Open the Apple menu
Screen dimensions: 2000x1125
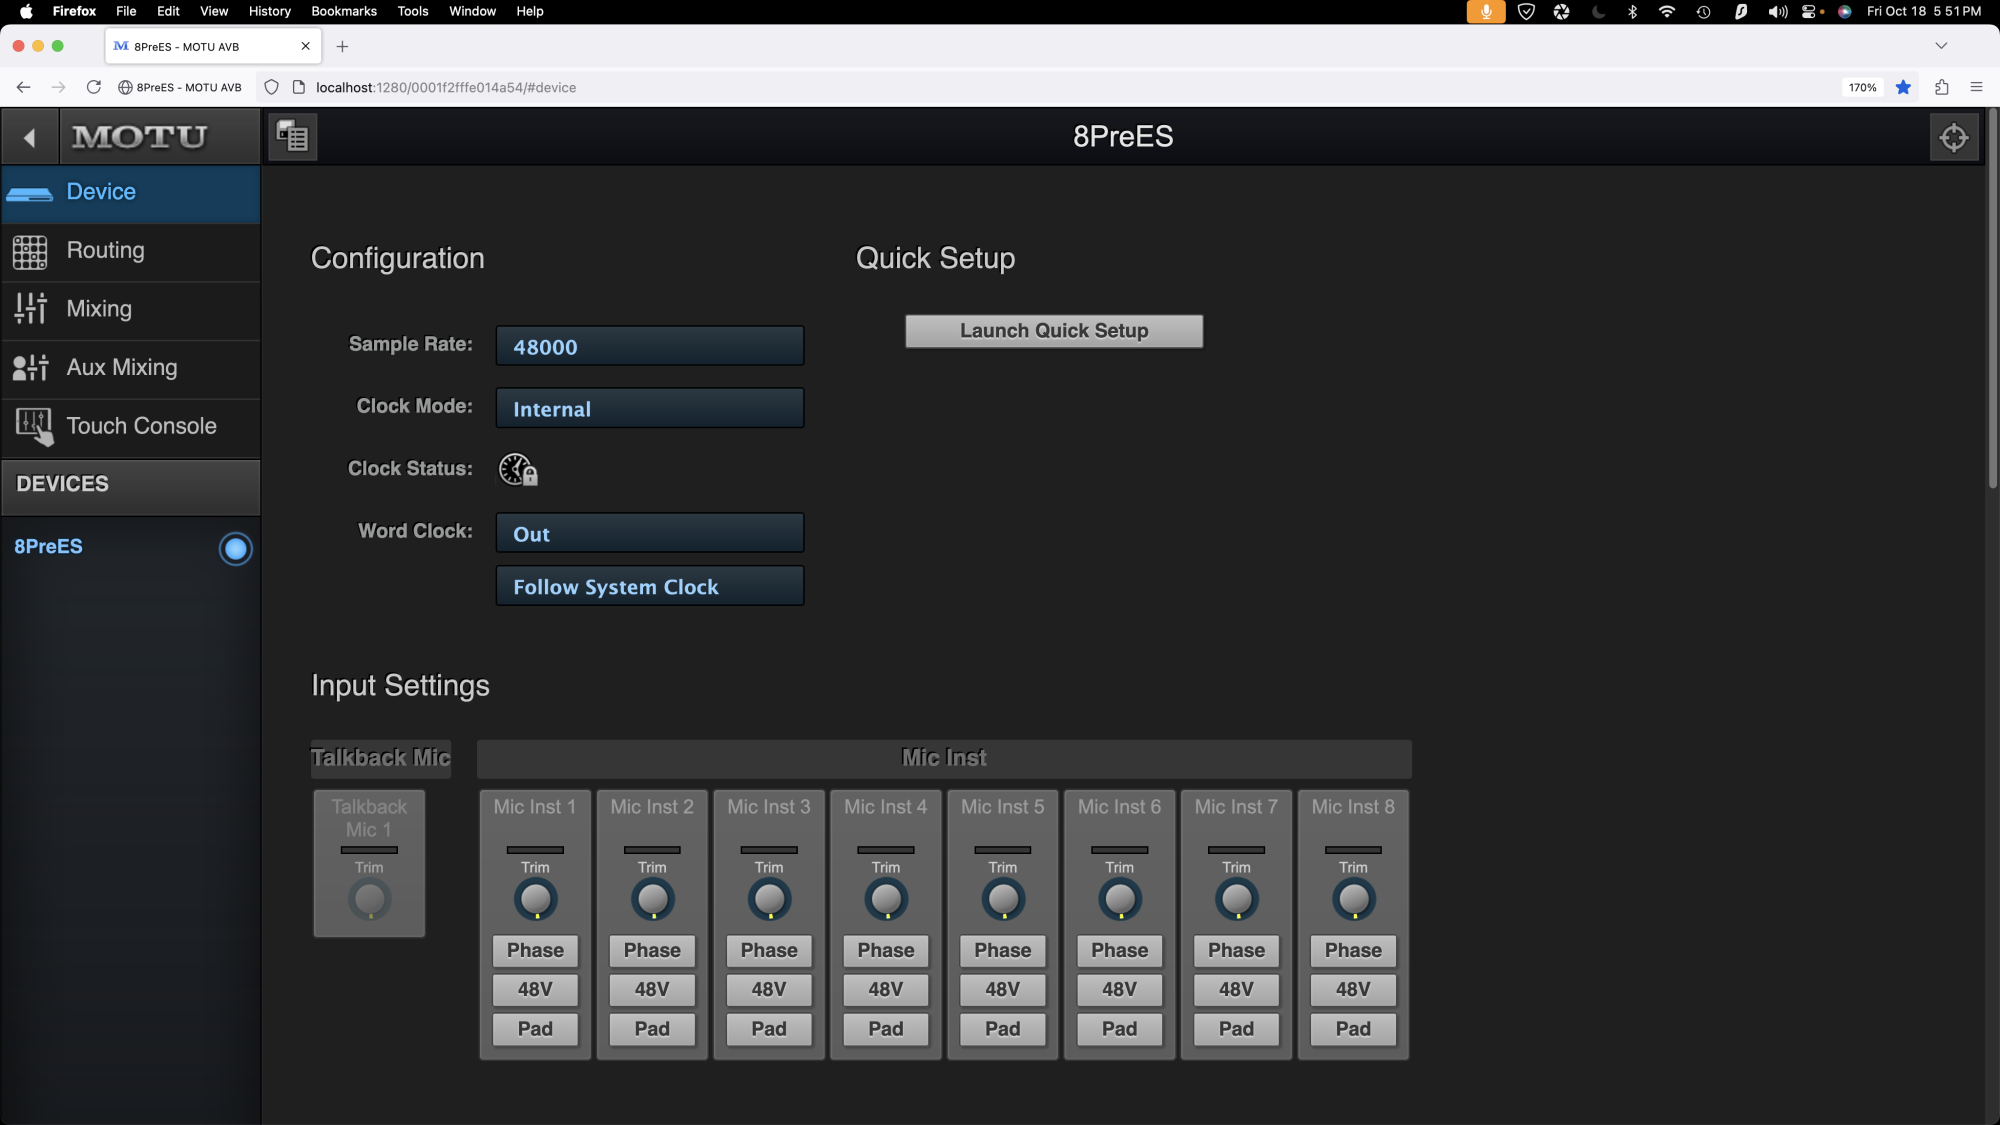click(x=26, y=11)
